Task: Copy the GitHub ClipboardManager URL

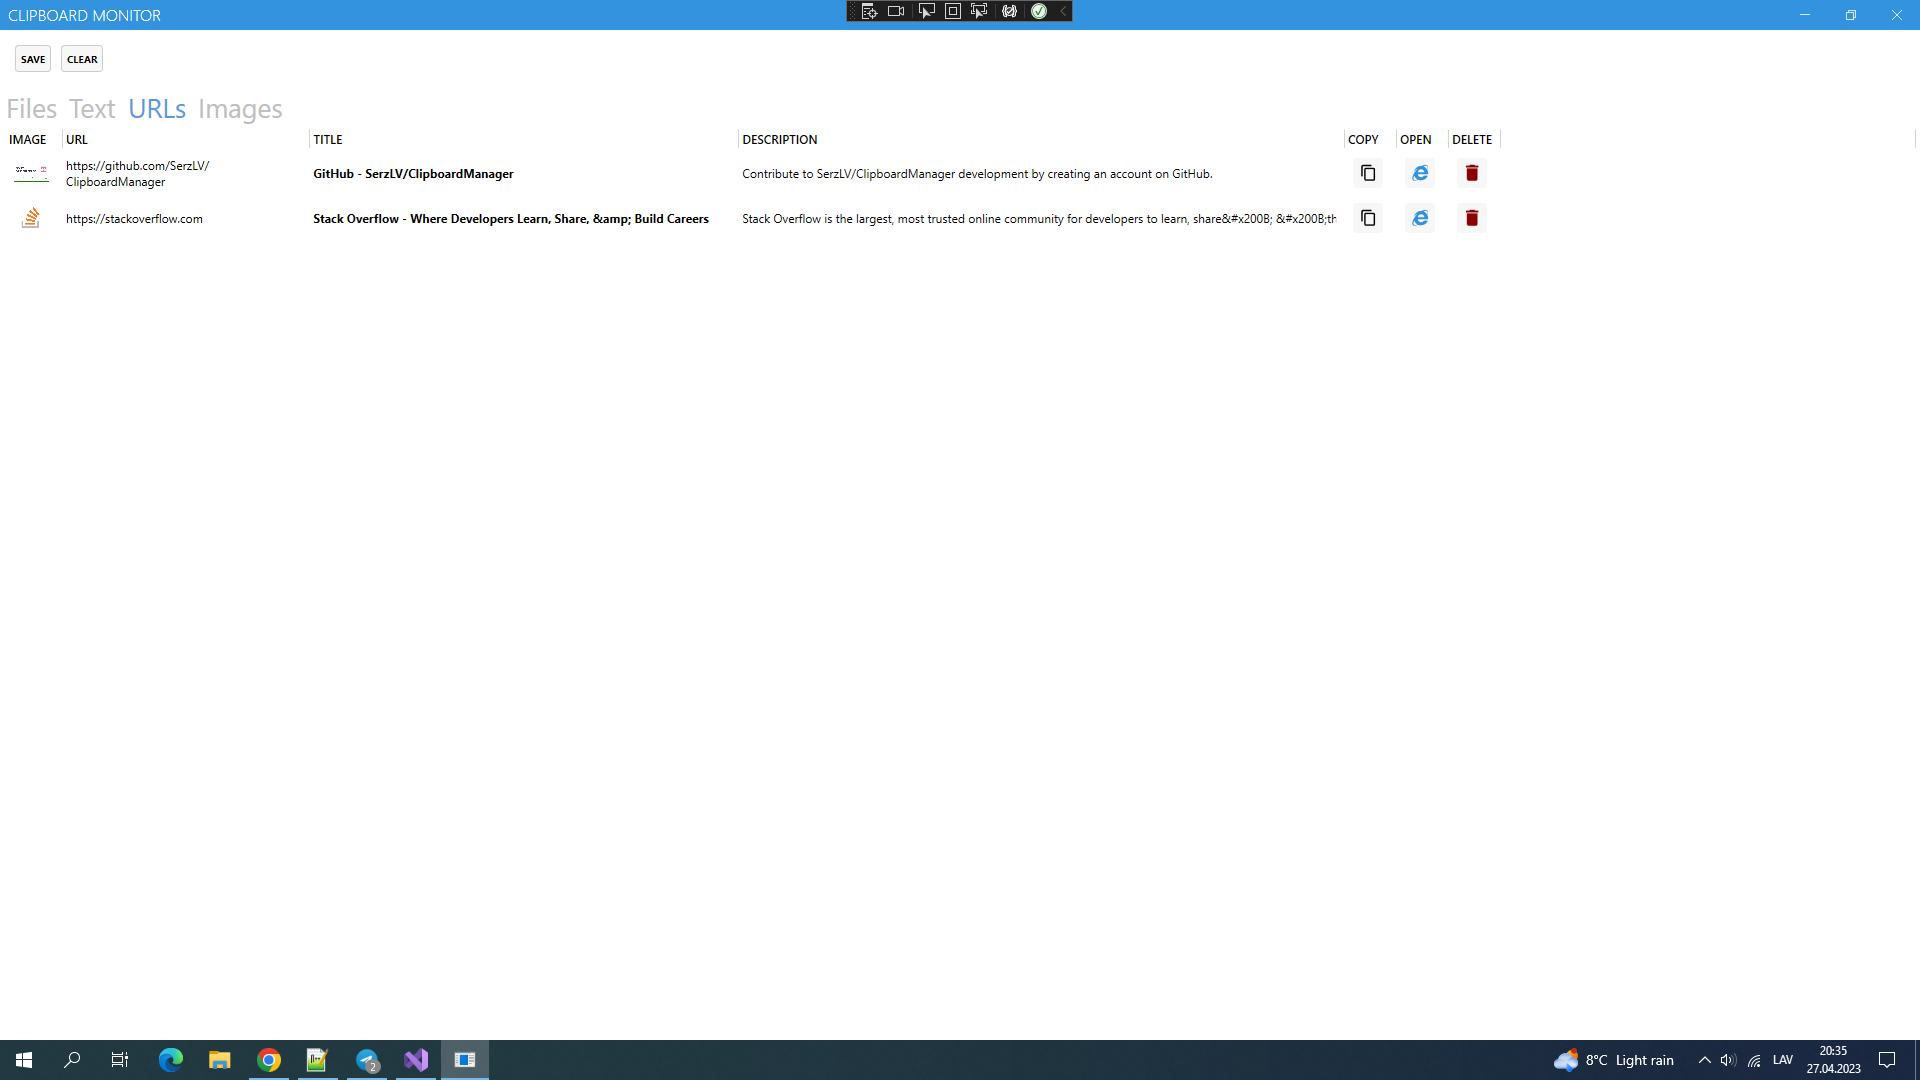Action: [x=1367, y=173]
